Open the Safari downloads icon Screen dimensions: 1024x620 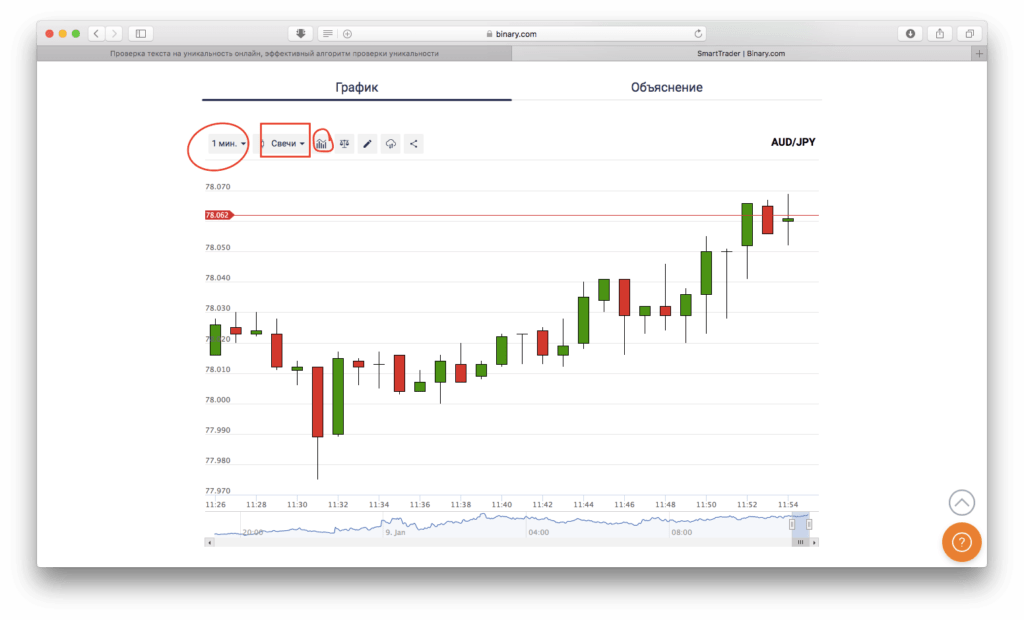pos(910,34)
